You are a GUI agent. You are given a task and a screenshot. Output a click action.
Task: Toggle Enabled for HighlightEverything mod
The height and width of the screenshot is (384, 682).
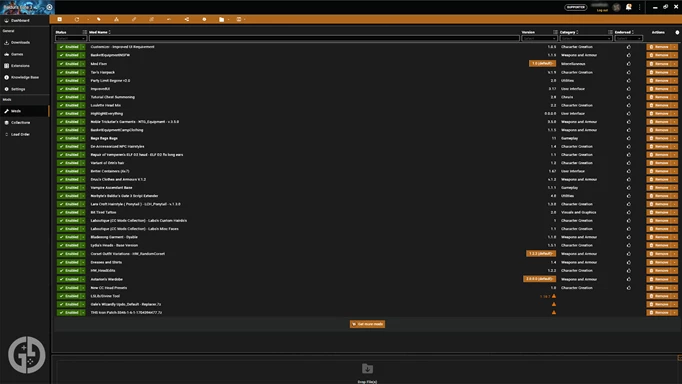[x=69, y=114]
